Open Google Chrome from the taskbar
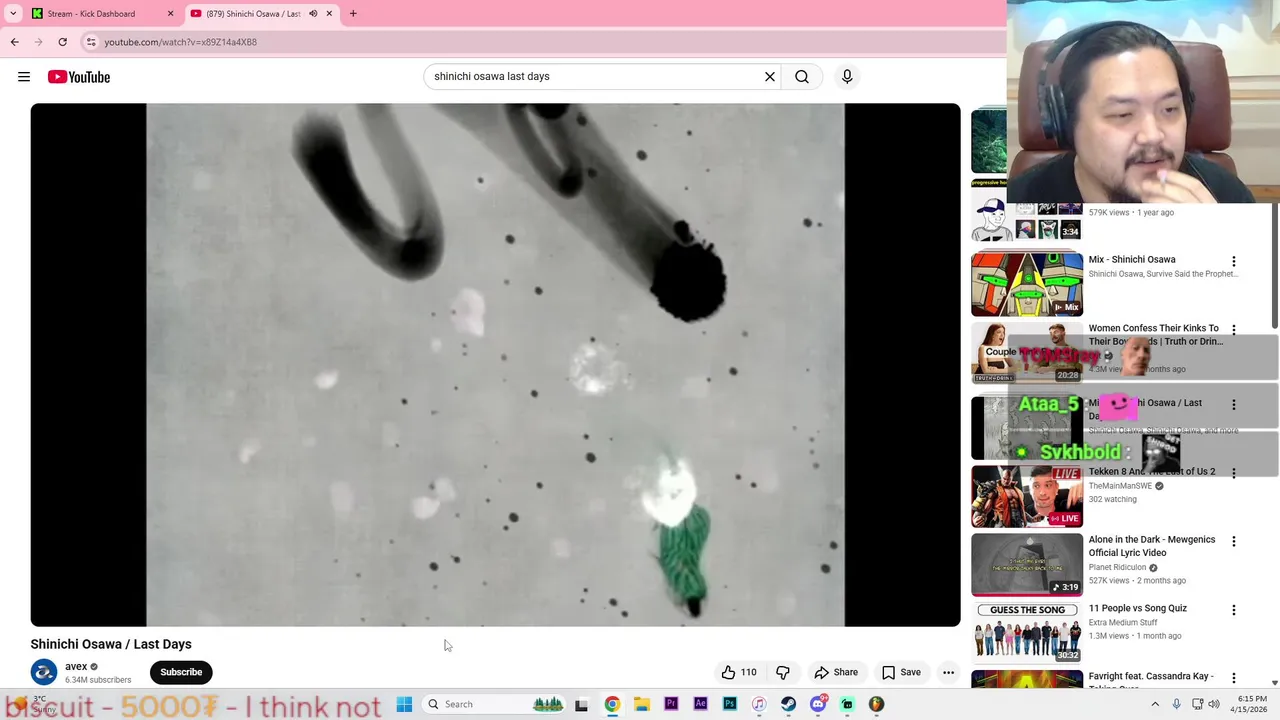Screen dimensions: 1280x720 (x=612, y=704)
